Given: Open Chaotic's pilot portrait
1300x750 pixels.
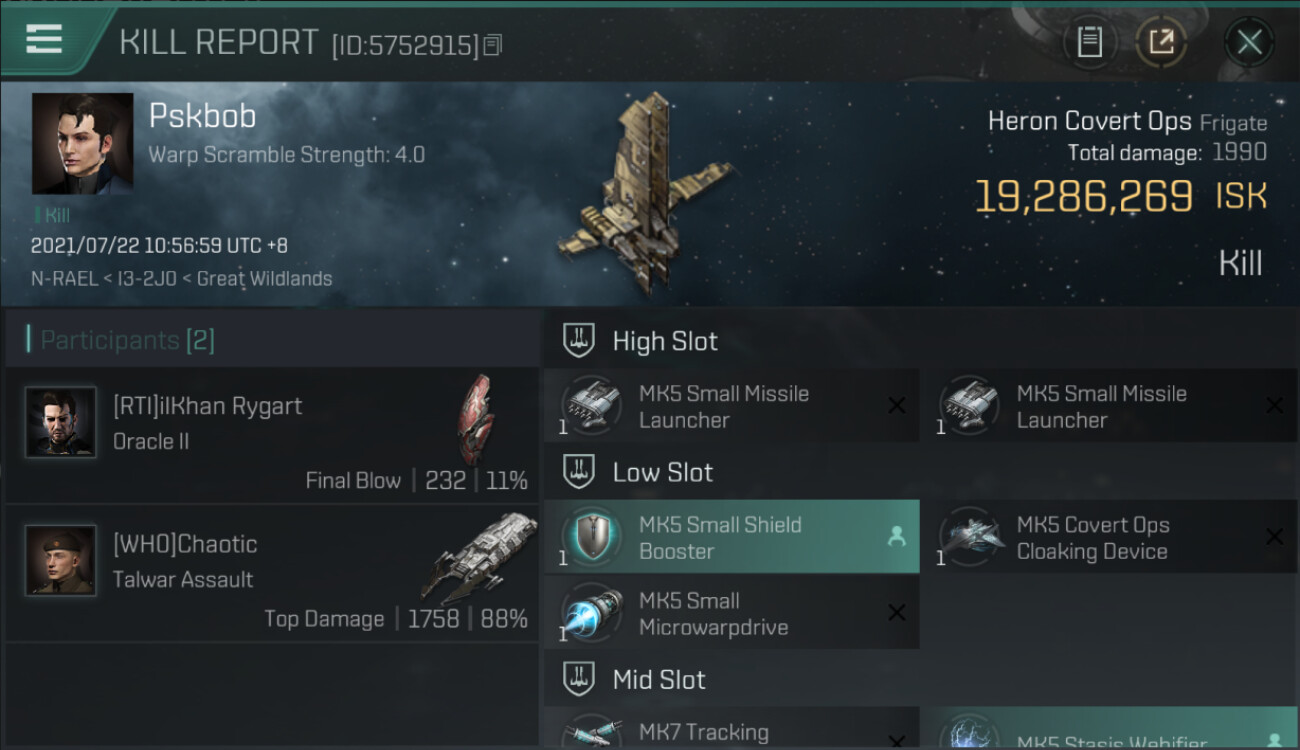Looking at the screenshot, I should click(61, 561).
